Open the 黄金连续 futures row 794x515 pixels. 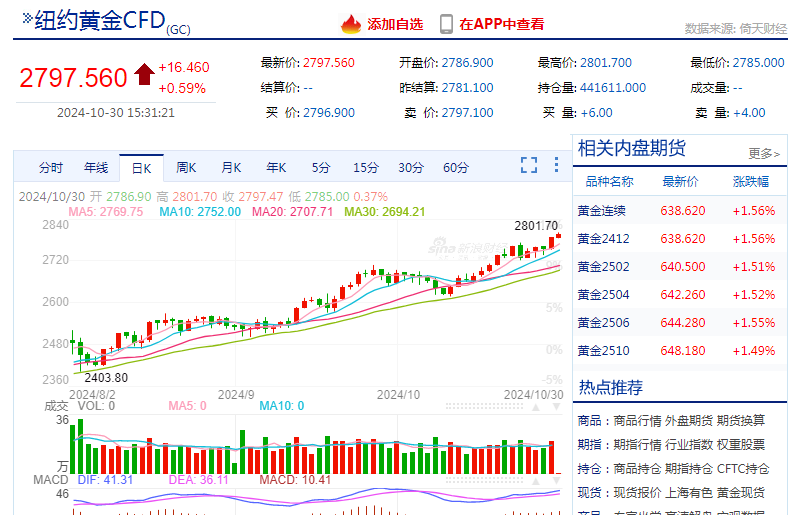coord(680,211)
